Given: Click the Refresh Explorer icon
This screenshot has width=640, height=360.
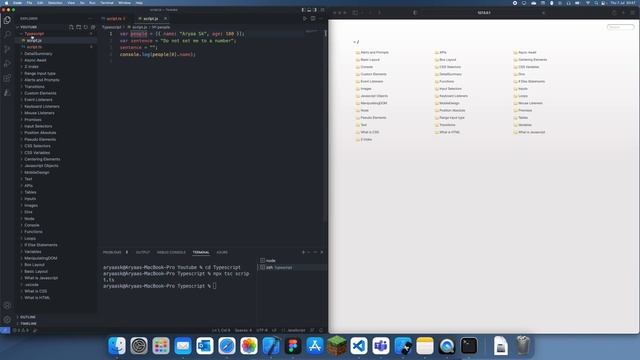Looking at the screenshot, I should tap(86, 27).
